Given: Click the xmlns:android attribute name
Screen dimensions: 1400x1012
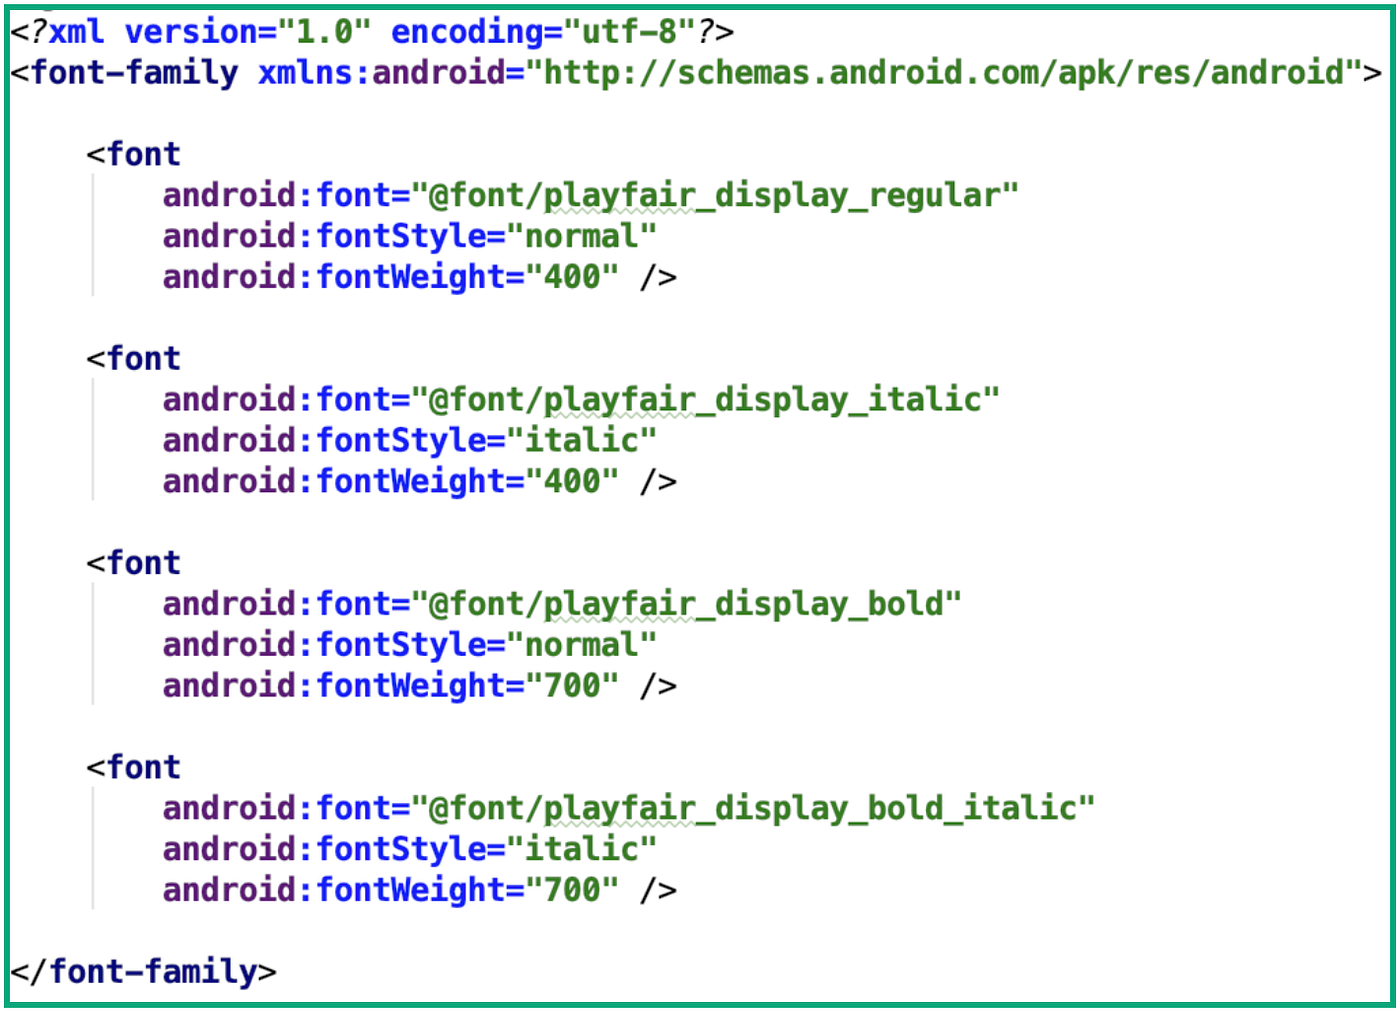Looking at the screenshot, I should (382, 73).
